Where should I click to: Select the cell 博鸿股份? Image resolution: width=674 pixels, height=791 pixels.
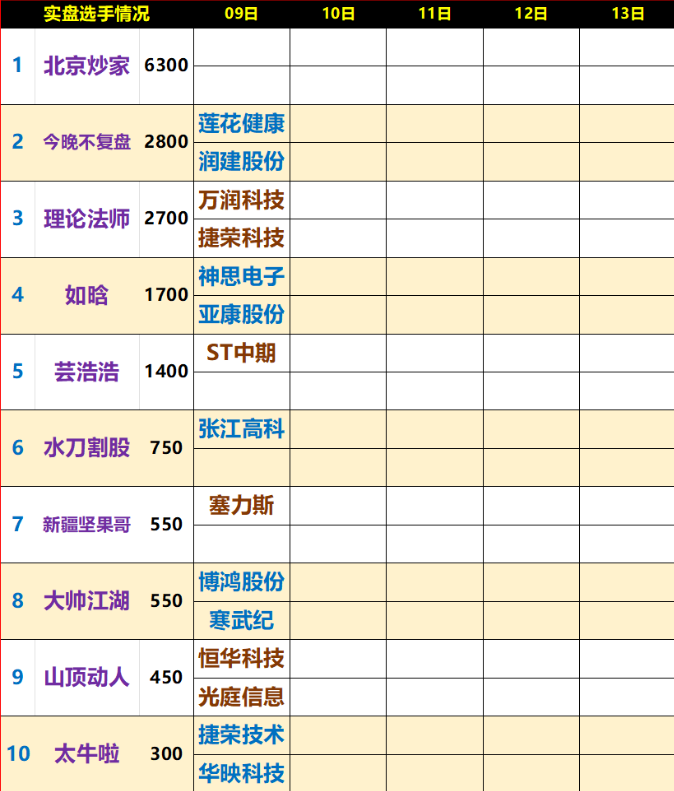(241, 582)
